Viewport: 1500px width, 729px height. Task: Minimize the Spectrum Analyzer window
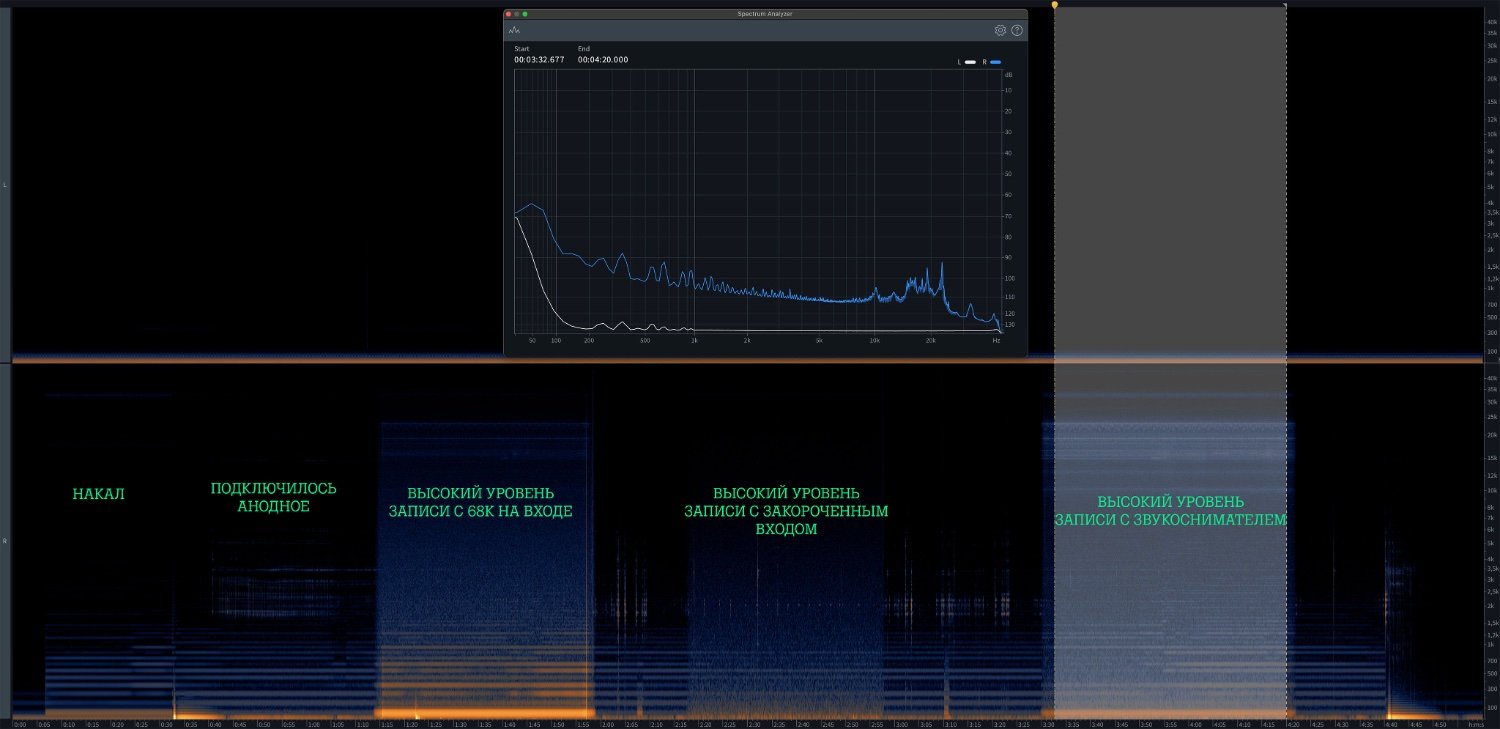click(x=516, y=14)
